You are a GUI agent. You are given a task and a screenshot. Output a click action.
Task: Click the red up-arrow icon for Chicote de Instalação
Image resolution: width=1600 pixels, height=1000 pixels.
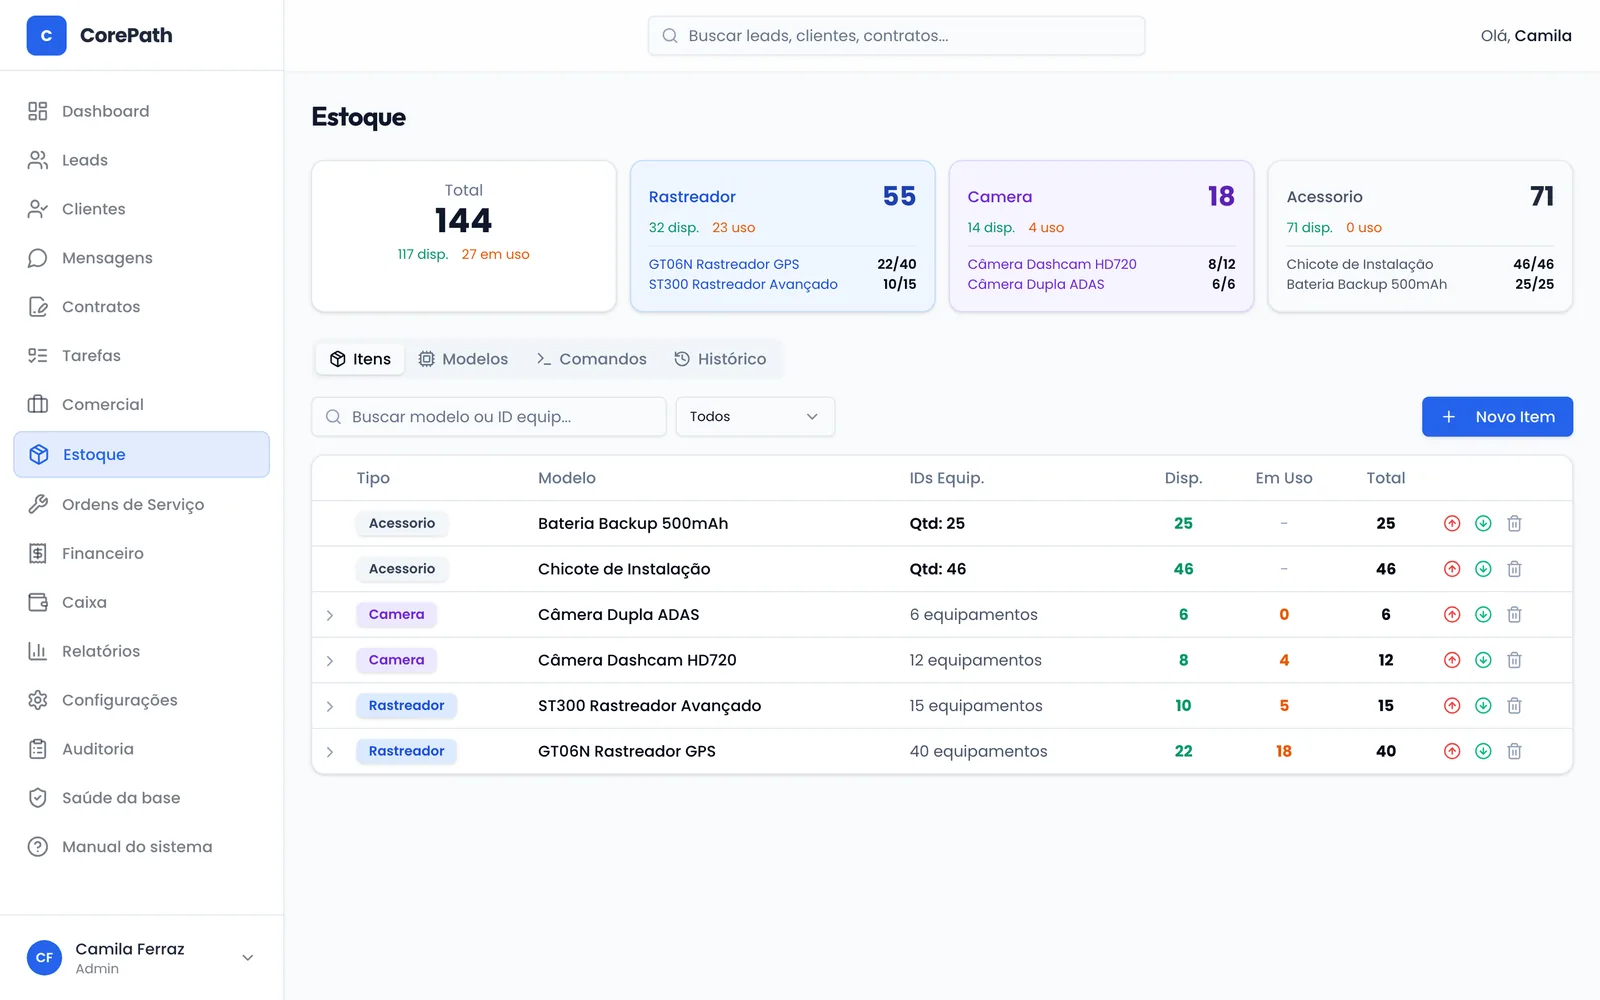click(x=1452, y=569)
